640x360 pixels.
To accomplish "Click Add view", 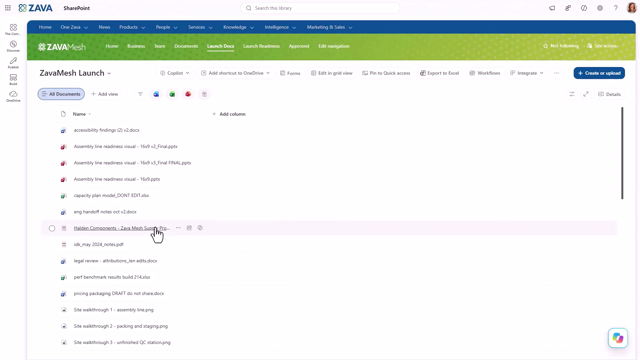I will coord(104,94).
